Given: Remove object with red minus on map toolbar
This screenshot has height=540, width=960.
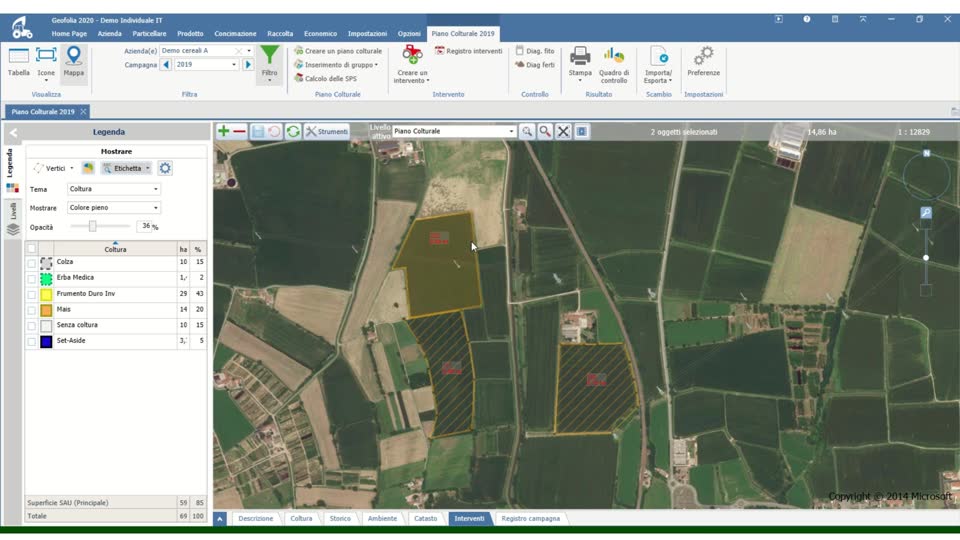Looking at the screenshot, I should (x=239, y=131).
